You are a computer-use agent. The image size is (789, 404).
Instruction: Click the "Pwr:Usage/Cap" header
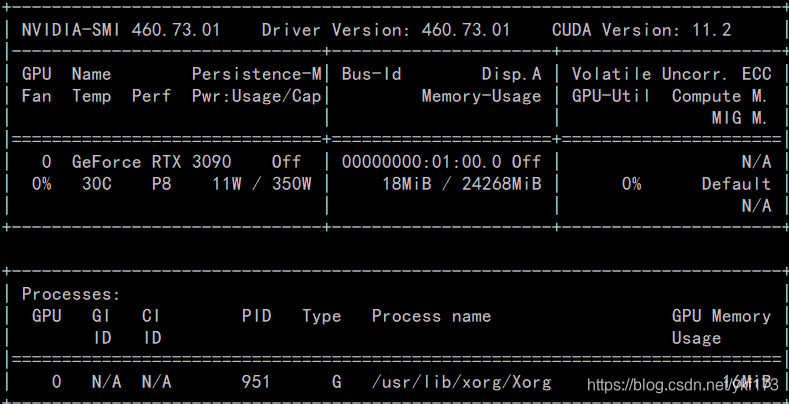tap(256, 96)
